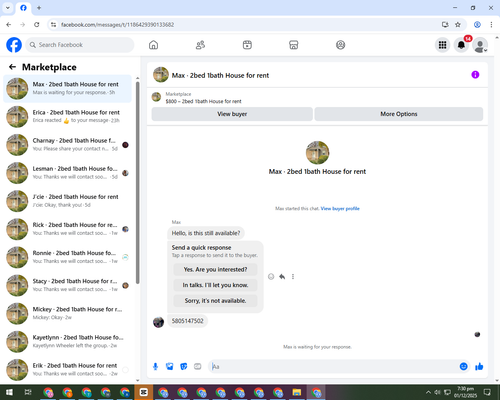
Task: Open Mickey conversation in list
Action: click(x=67, y=313)
